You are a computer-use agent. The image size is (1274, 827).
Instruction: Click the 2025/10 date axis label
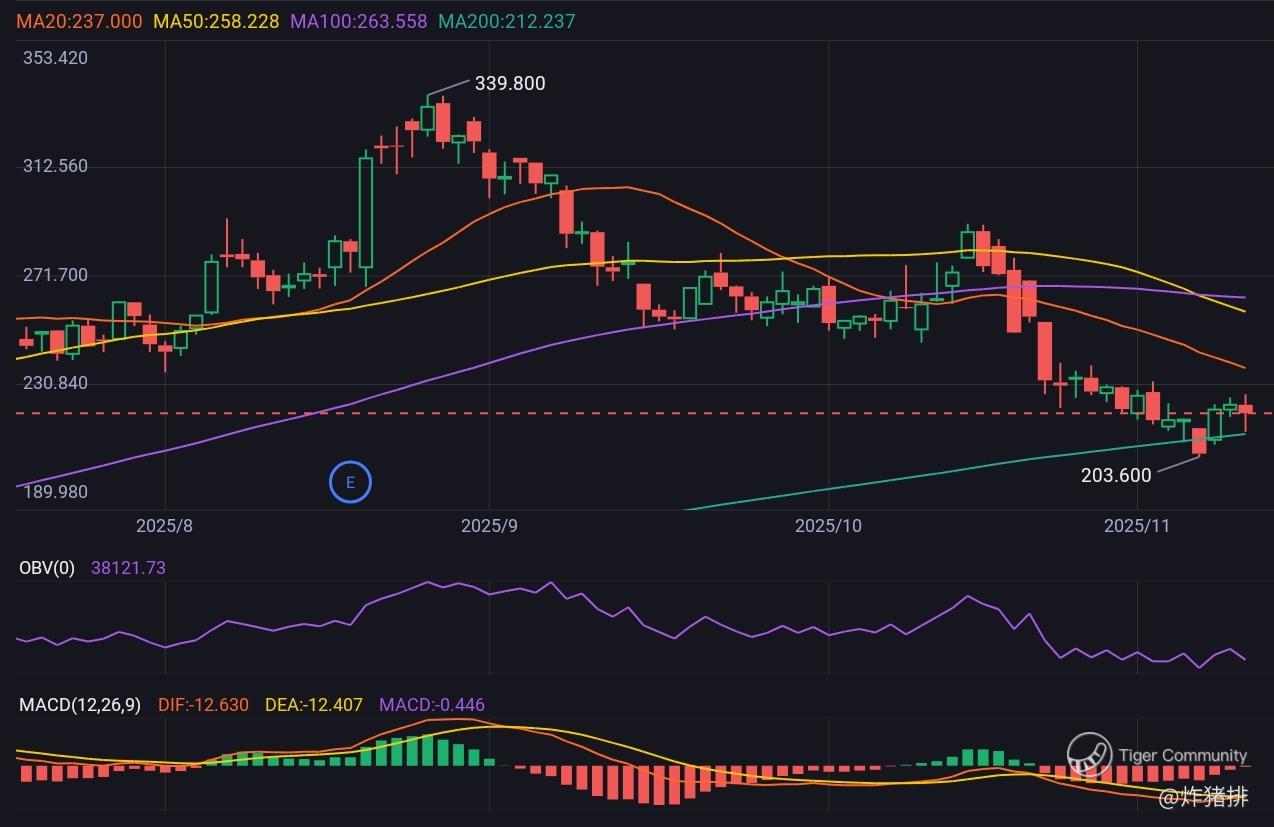point(828,525)
